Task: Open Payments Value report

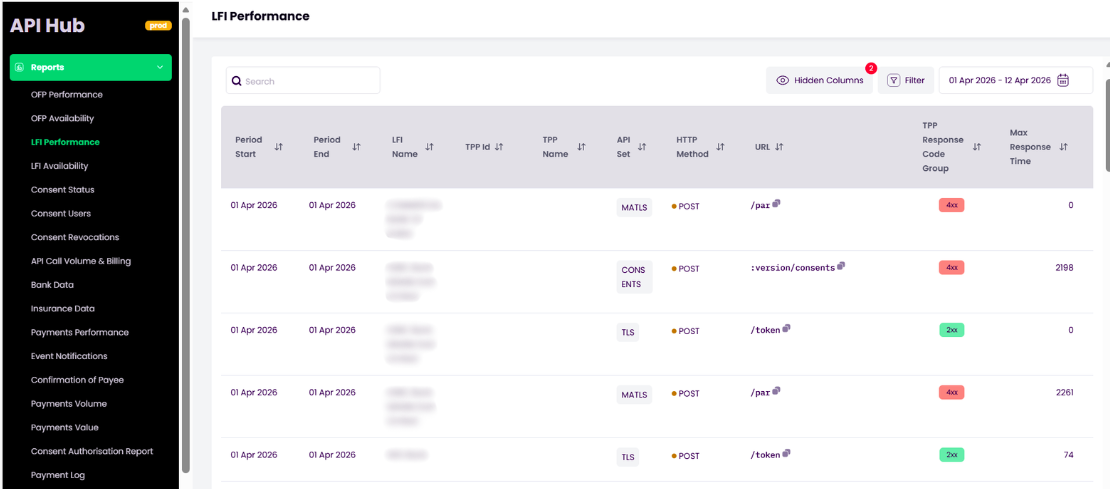Action: click(x=64, y=427)
